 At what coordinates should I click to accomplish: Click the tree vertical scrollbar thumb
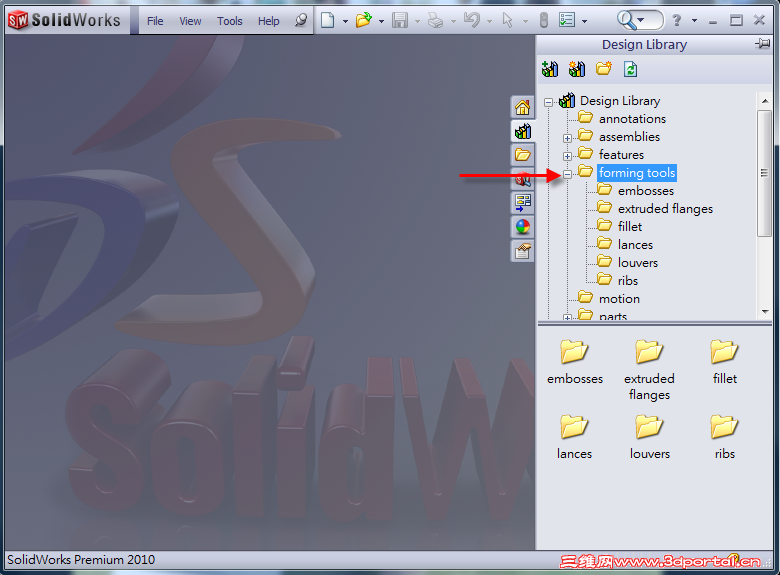(x=765, y=173)
